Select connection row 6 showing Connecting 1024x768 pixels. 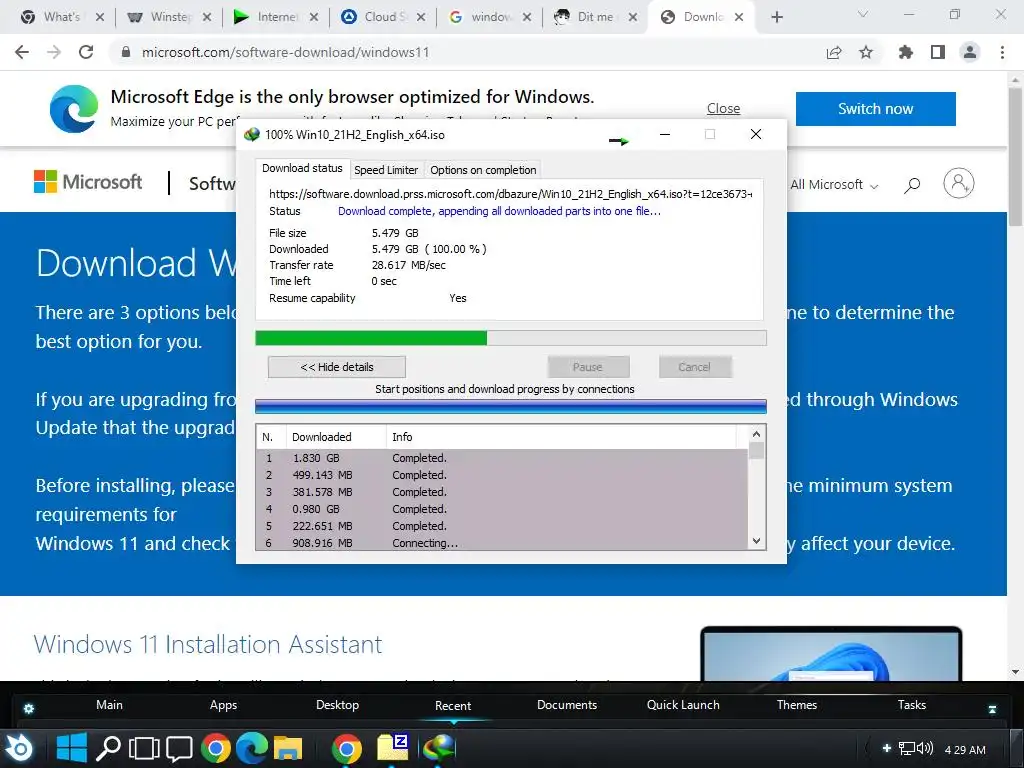tap(502, 543)
